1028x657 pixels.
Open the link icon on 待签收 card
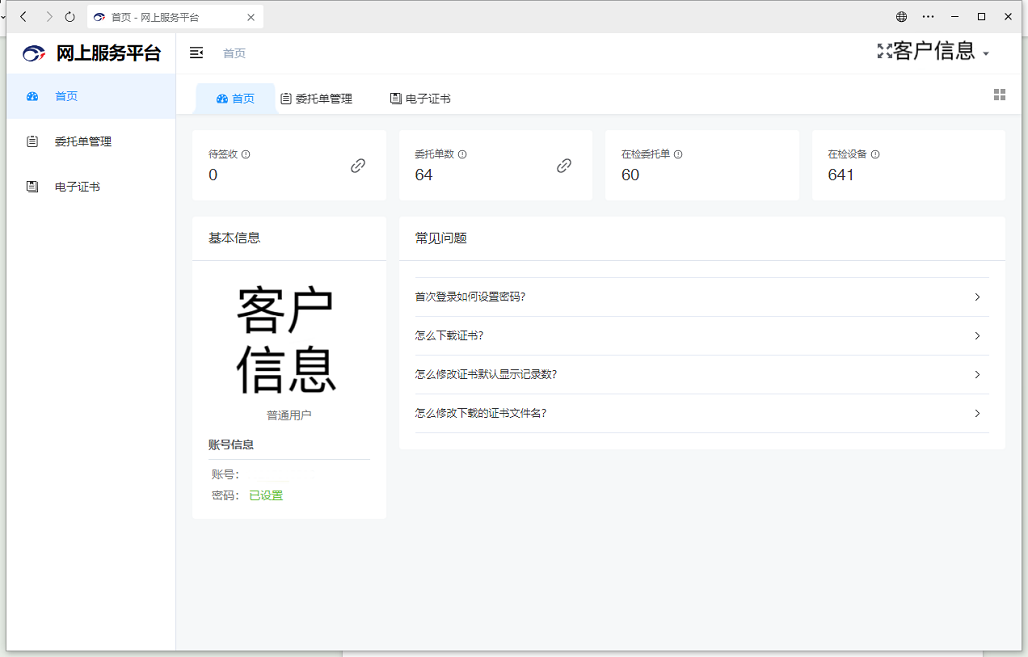pos(358,166)
